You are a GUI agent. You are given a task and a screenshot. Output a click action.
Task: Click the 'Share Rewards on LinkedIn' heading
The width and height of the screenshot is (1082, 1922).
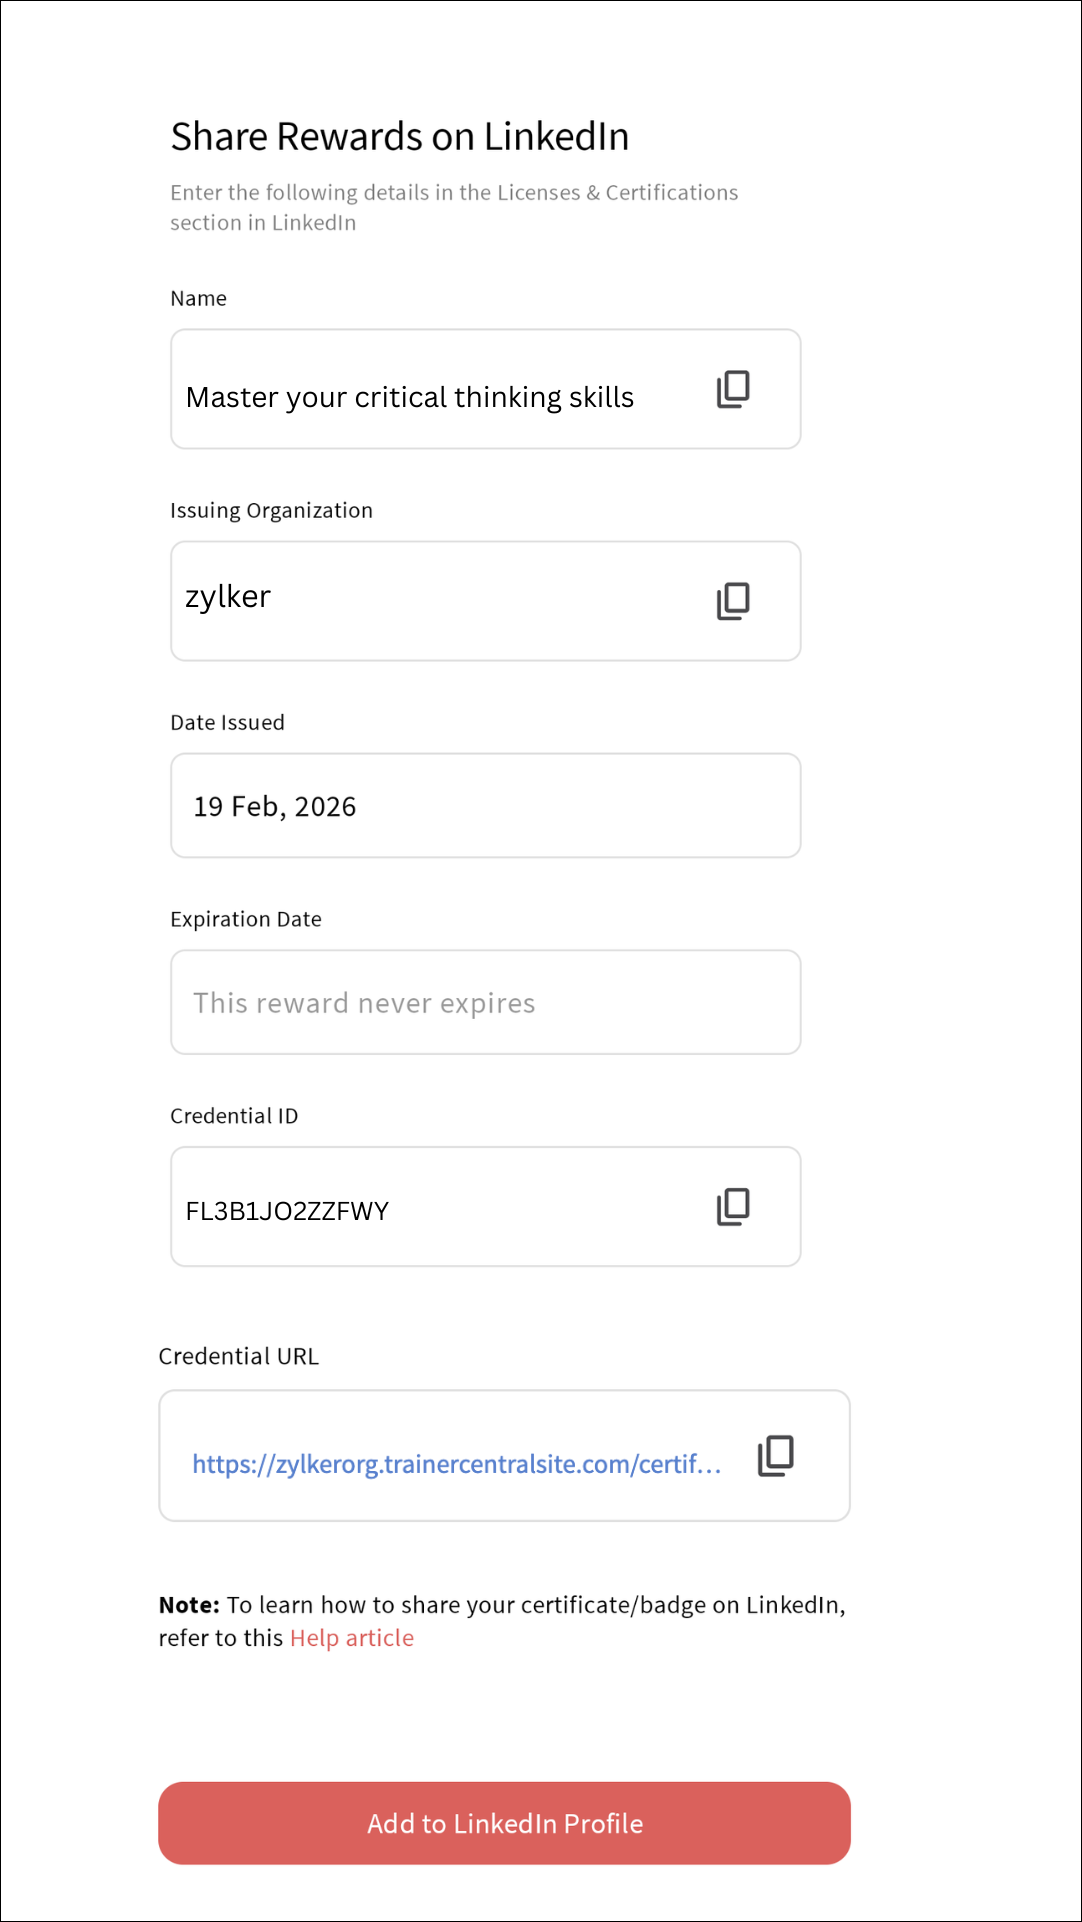pyautogui.click(x=400, y=137)
